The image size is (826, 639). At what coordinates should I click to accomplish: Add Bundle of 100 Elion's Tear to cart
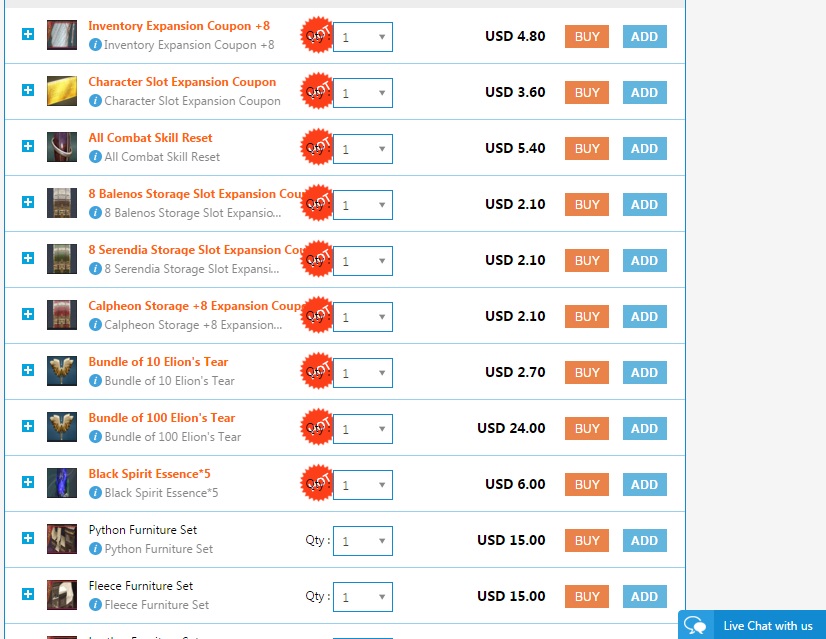coord(644,428)
